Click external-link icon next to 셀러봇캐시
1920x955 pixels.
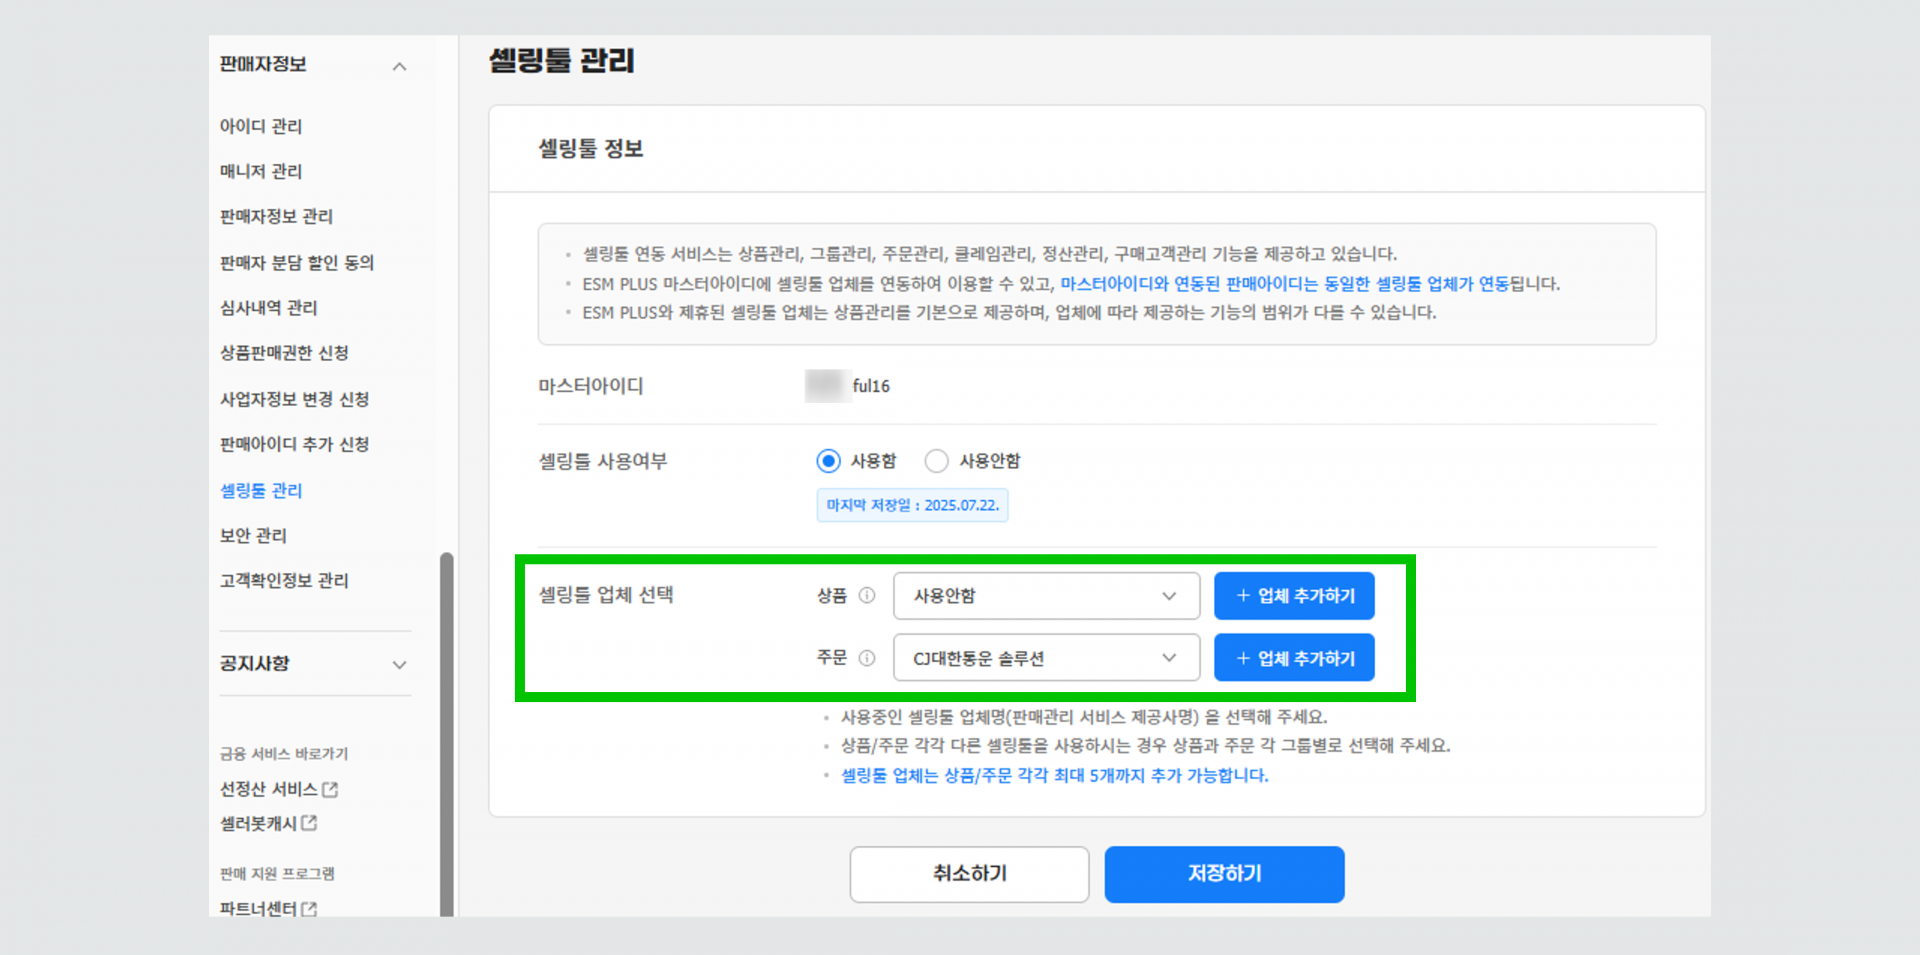click(310, 823)
